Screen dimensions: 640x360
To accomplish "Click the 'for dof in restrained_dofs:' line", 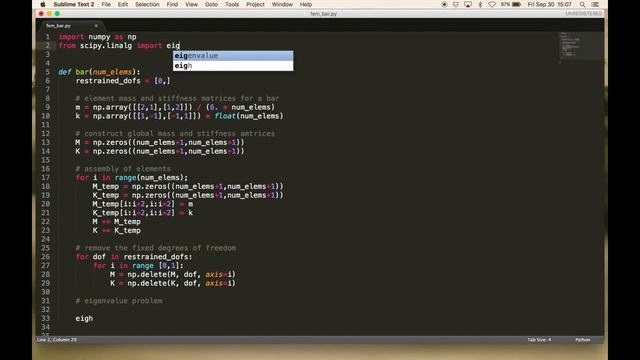I will click(134, 257).
